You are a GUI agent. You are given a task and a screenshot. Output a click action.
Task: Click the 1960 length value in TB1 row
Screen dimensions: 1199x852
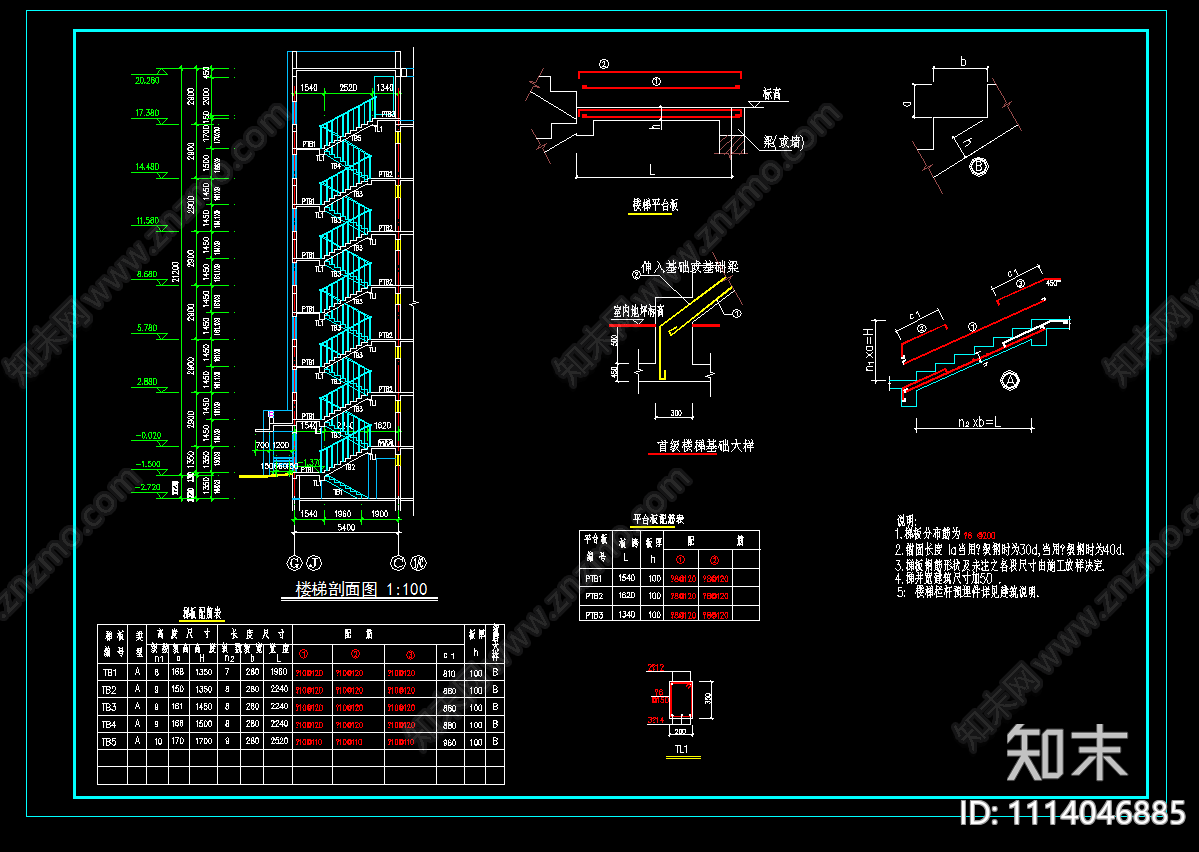click(279, 672)
